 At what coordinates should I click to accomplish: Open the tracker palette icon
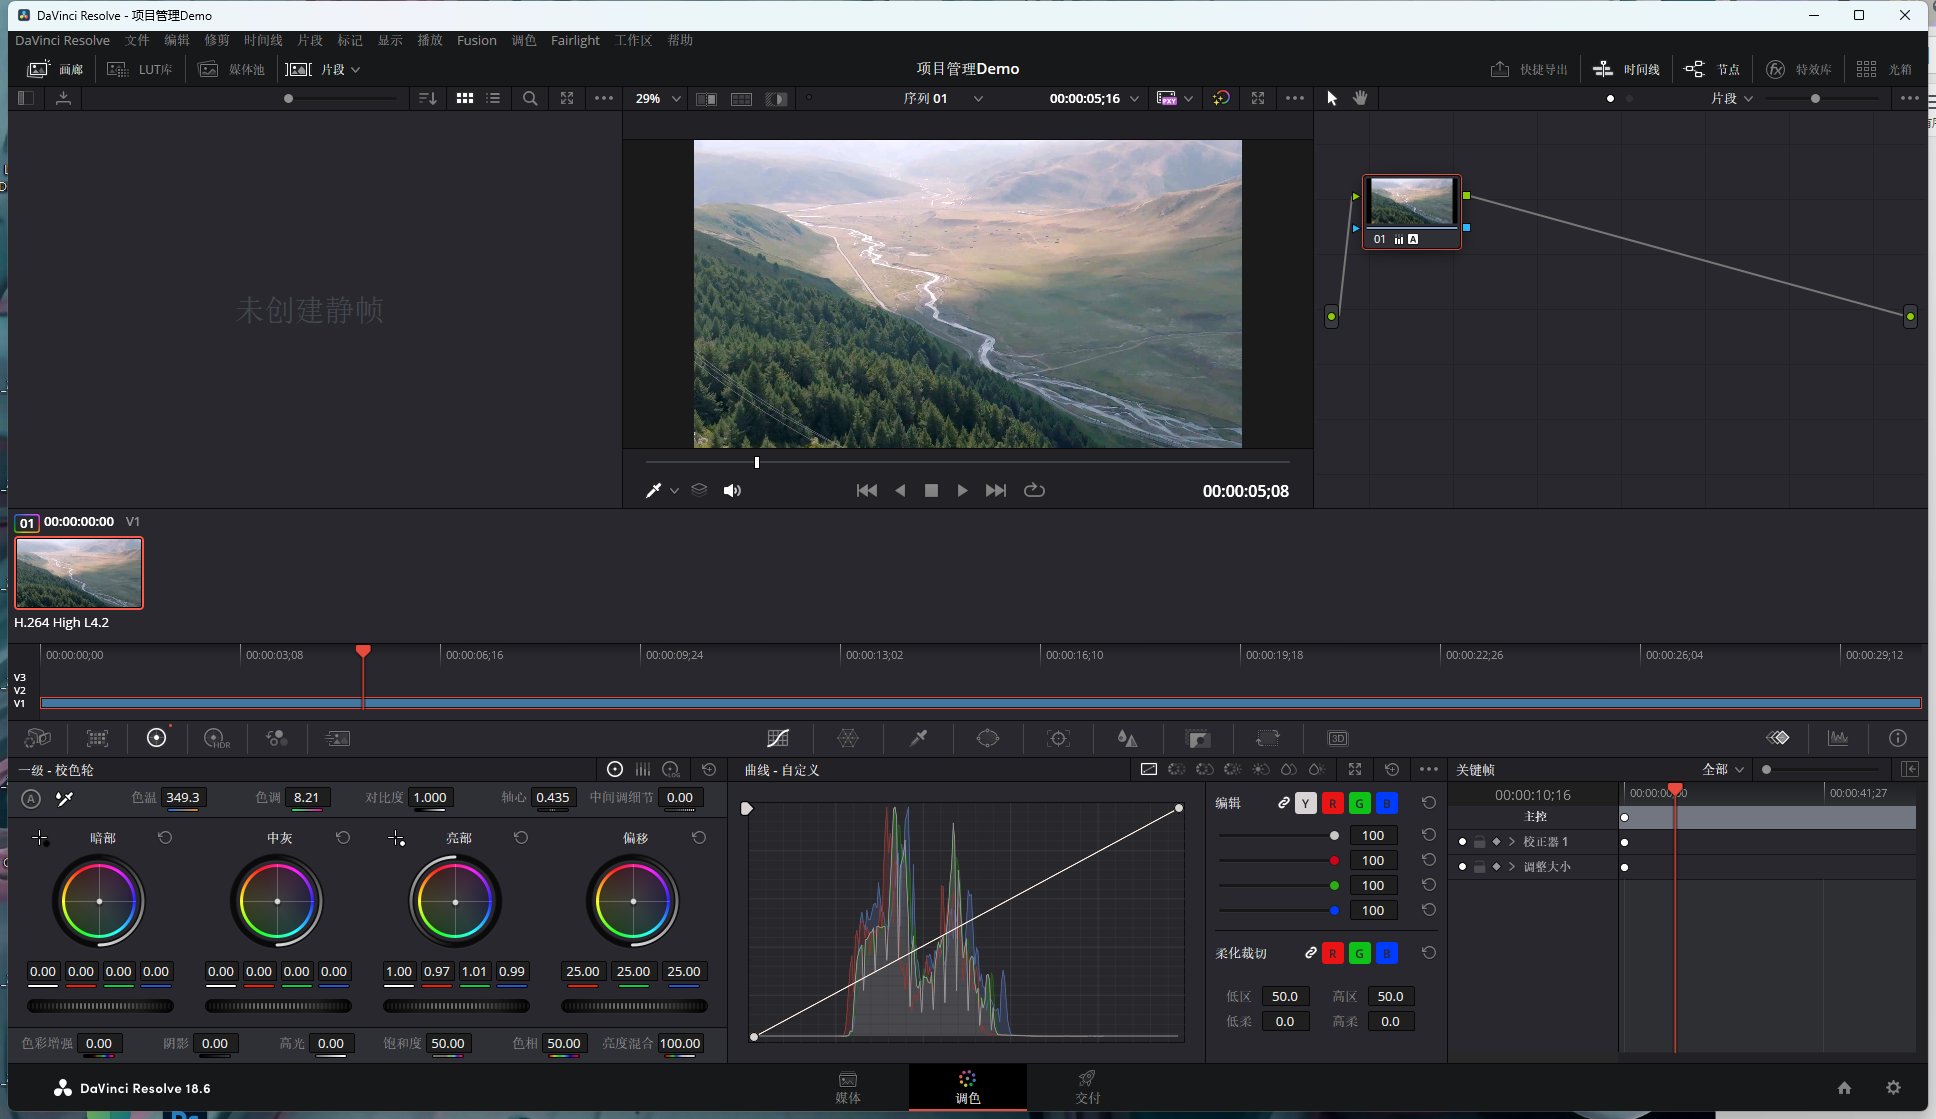[x=1058, y=738]
